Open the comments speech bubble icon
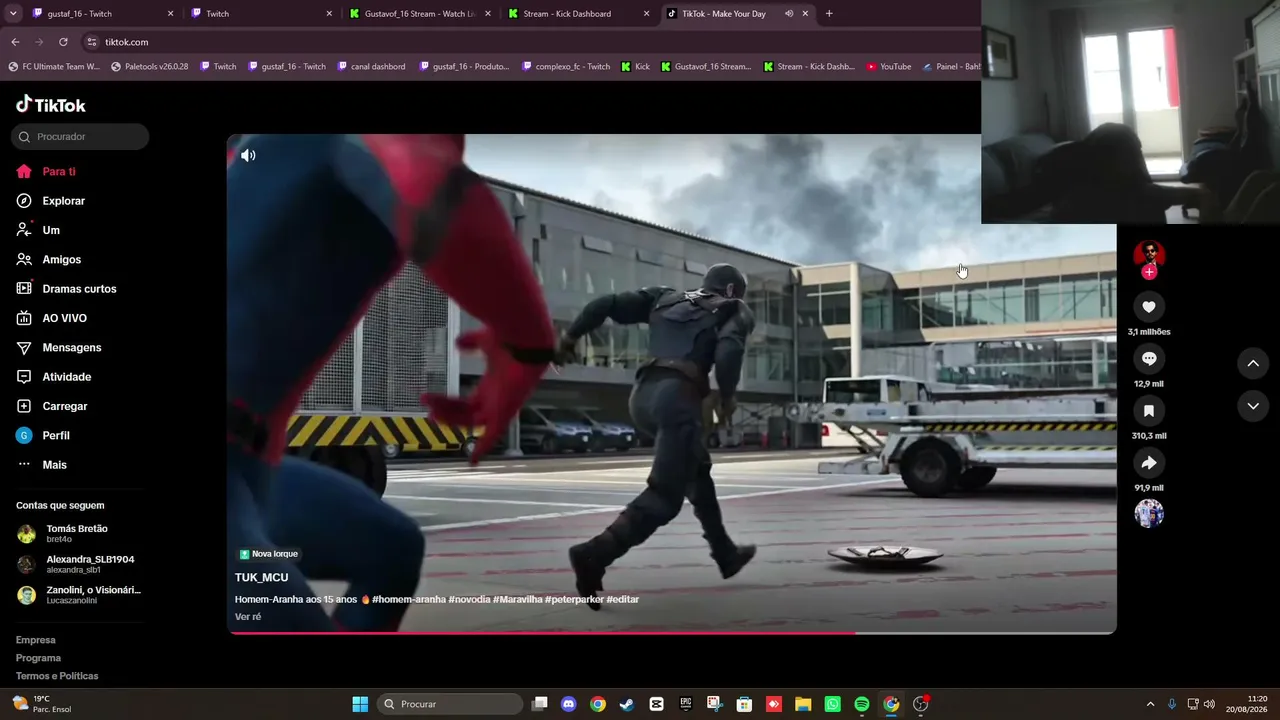The width and height of the screenshot is (1280, 720). click(1149, 359)
